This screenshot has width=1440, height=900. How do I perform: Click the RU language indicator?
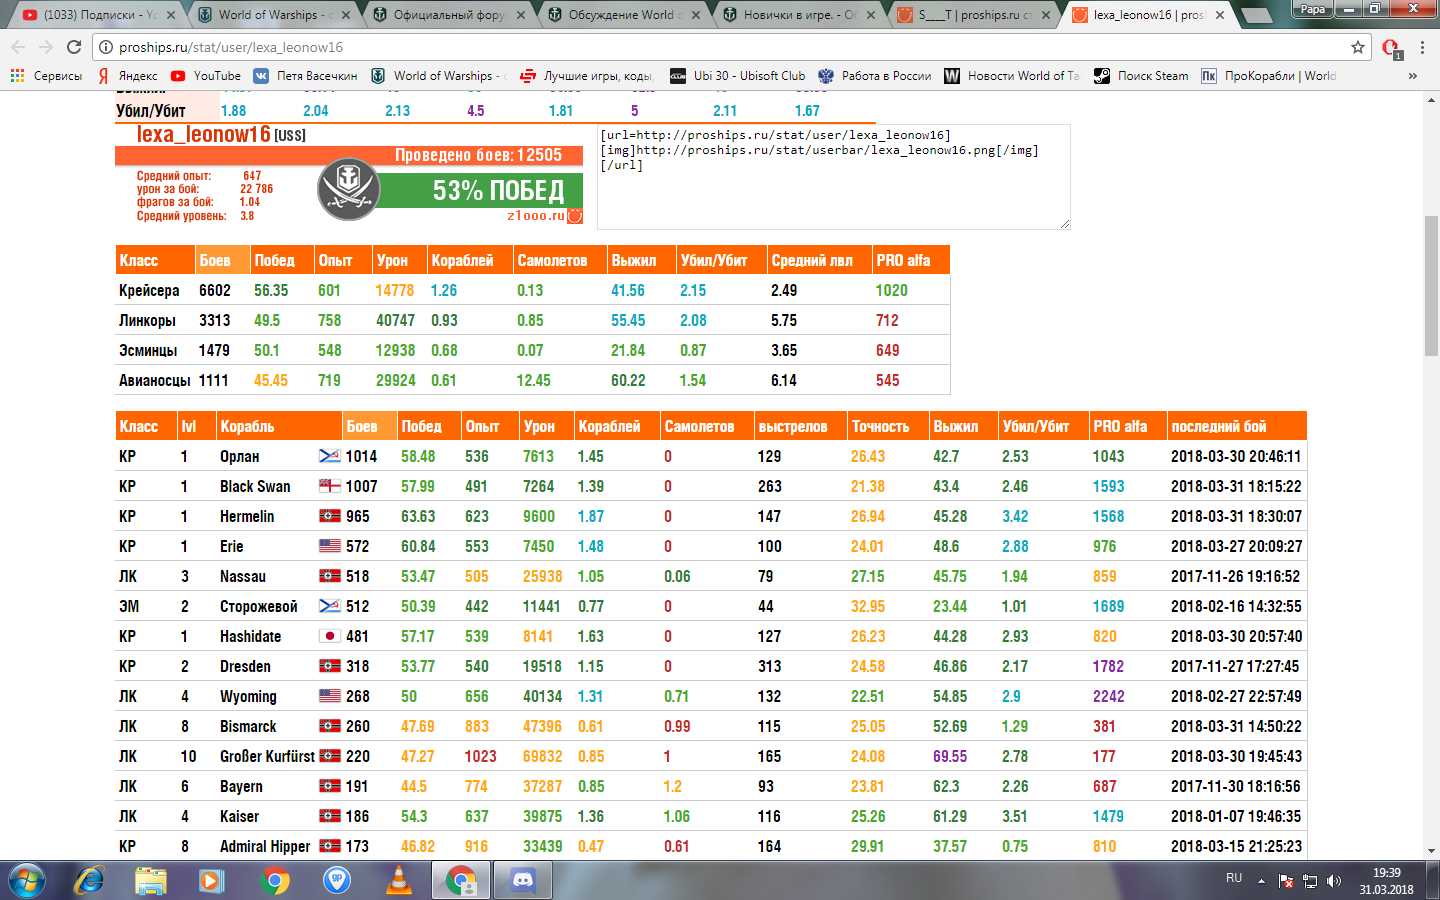(1234, 878)
